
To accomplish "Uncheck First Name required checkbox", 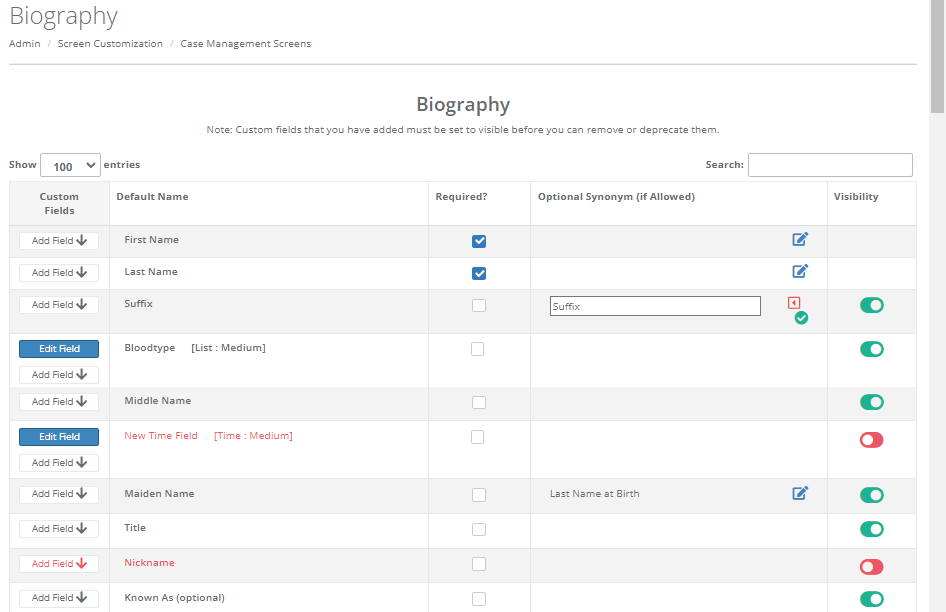I will (479, 241).
